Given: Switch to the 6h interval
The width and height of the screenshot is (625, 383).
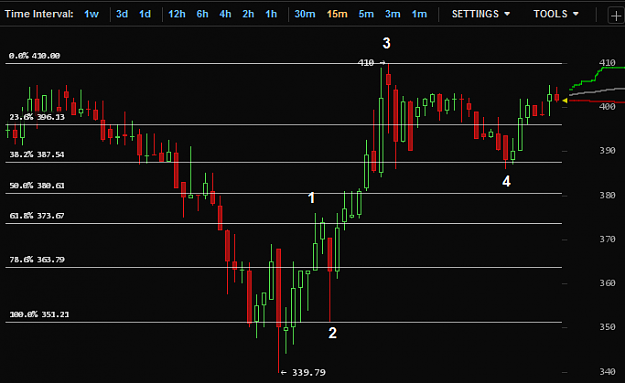Looking at the screenshot, I should [202, 14].
